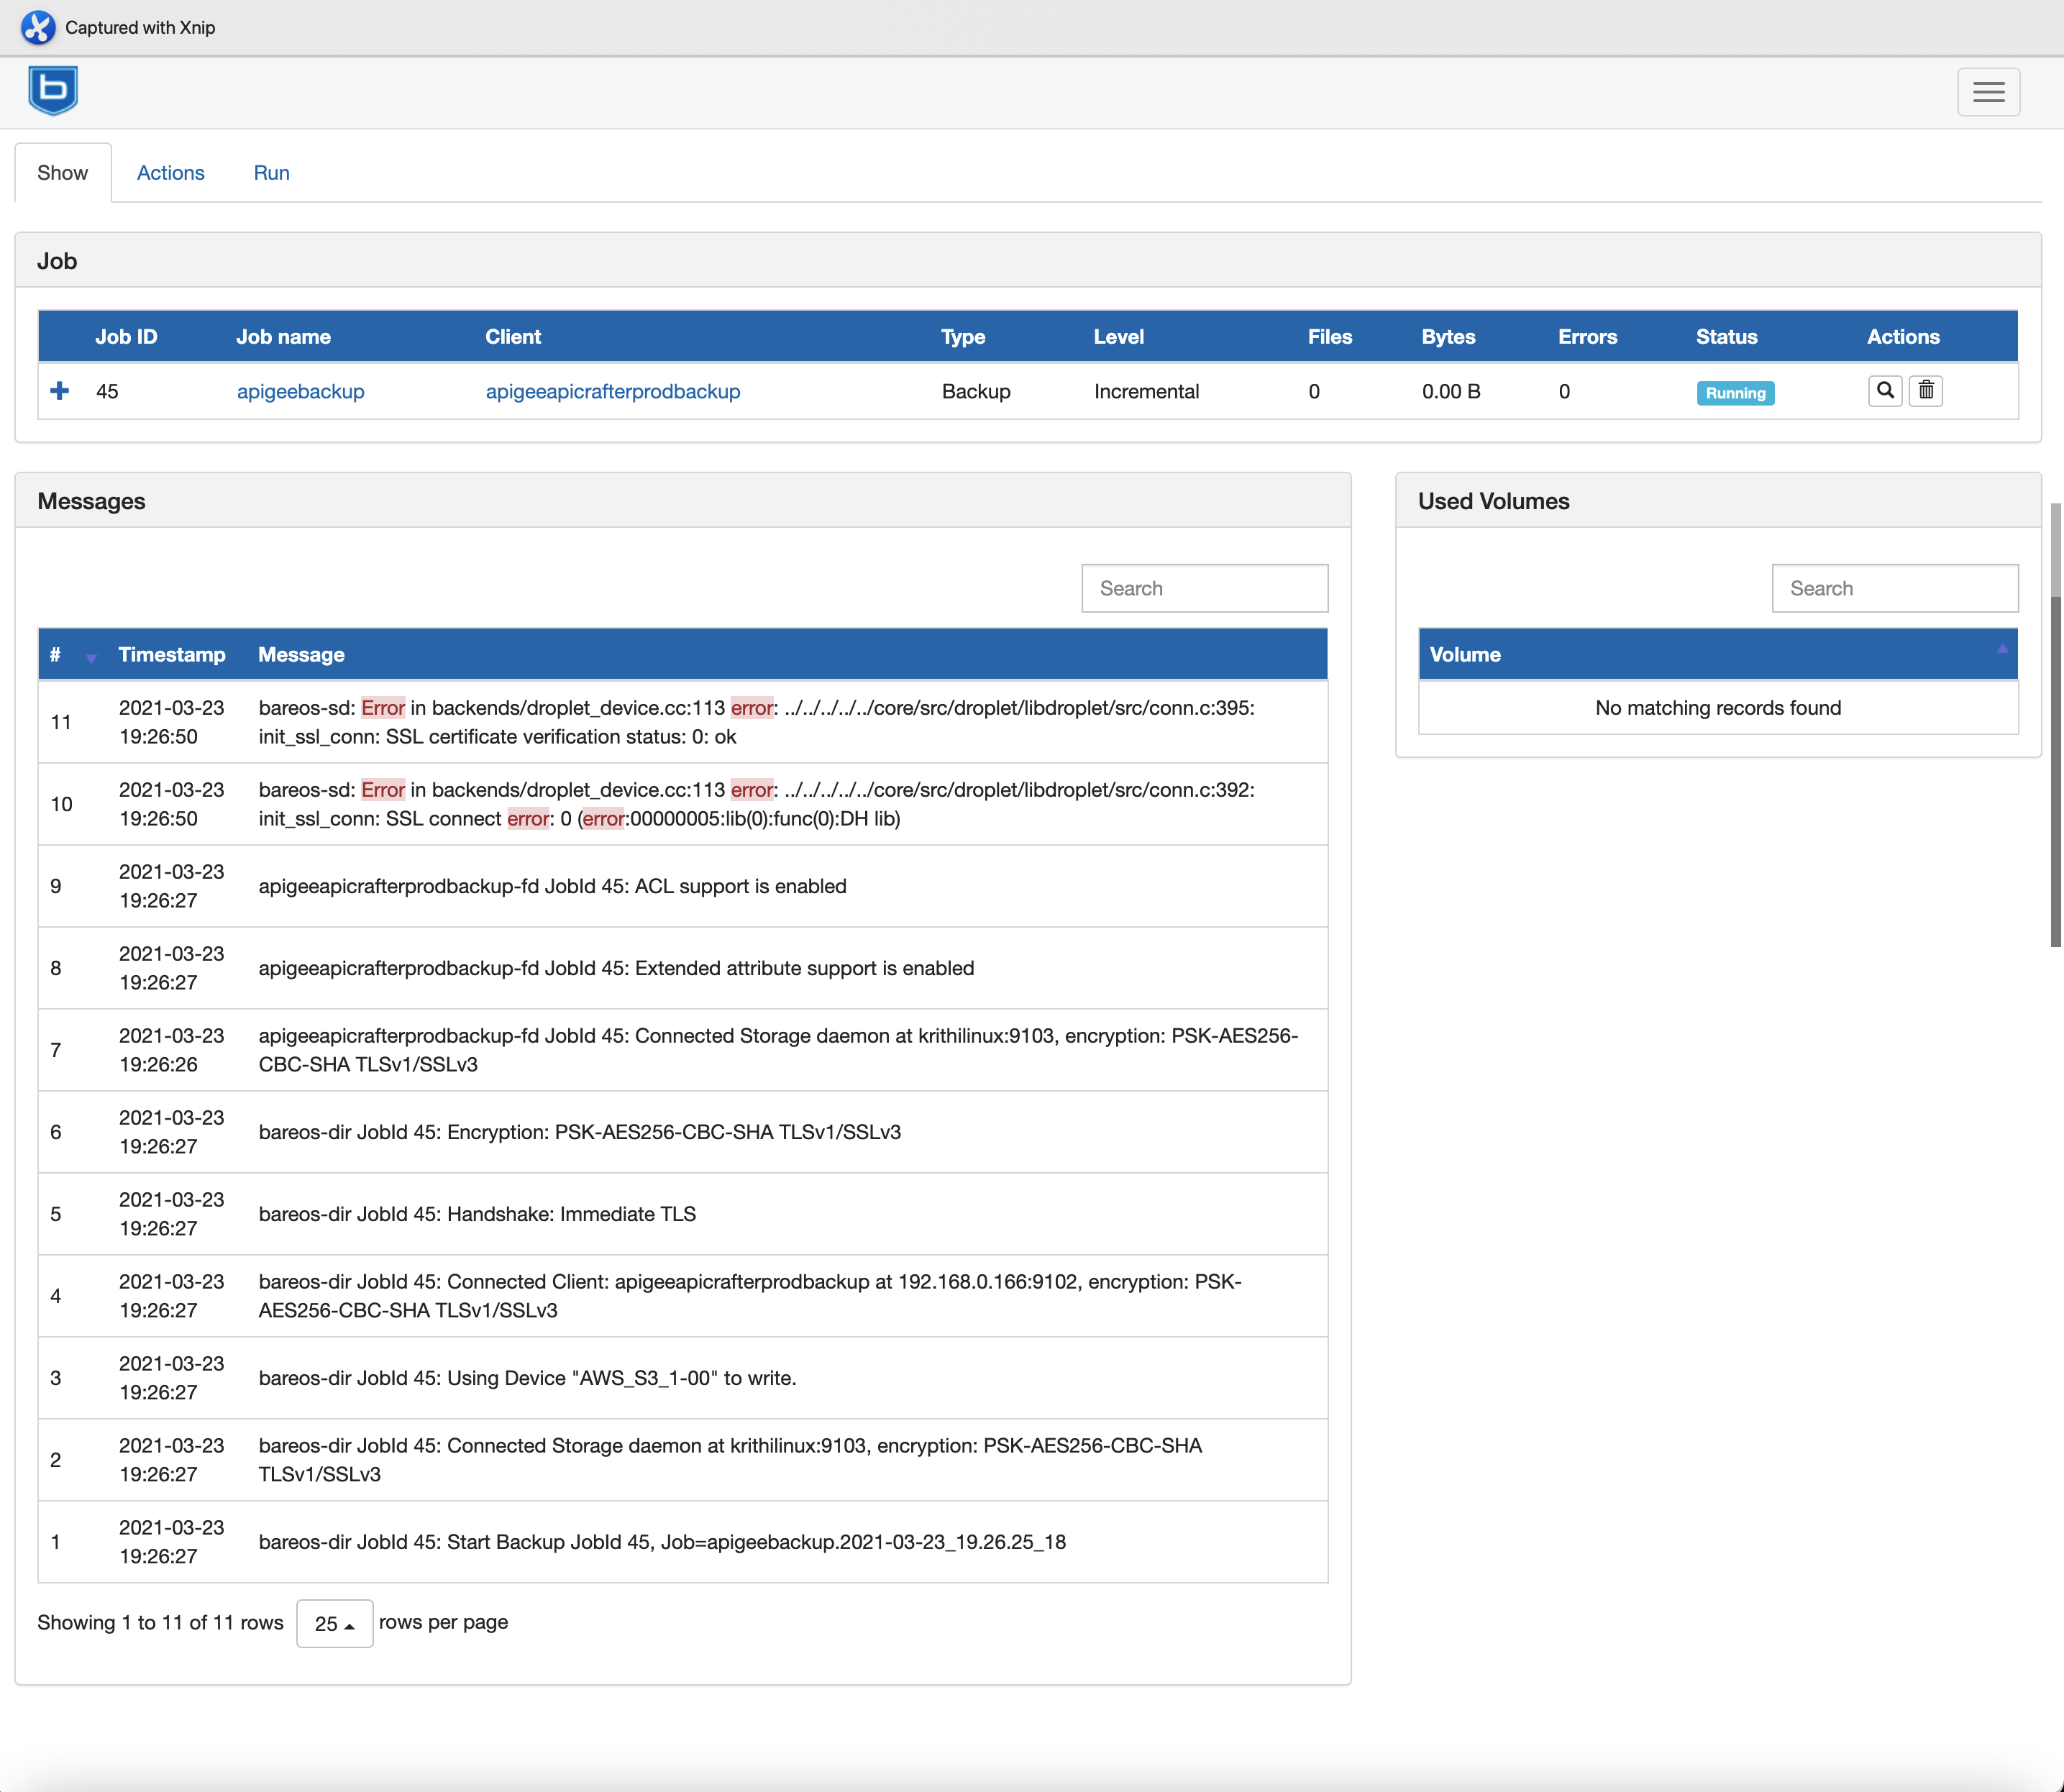2064x1792 pixels.
Task: Open the apigeebackup job name link
Action: click(300, 392)
